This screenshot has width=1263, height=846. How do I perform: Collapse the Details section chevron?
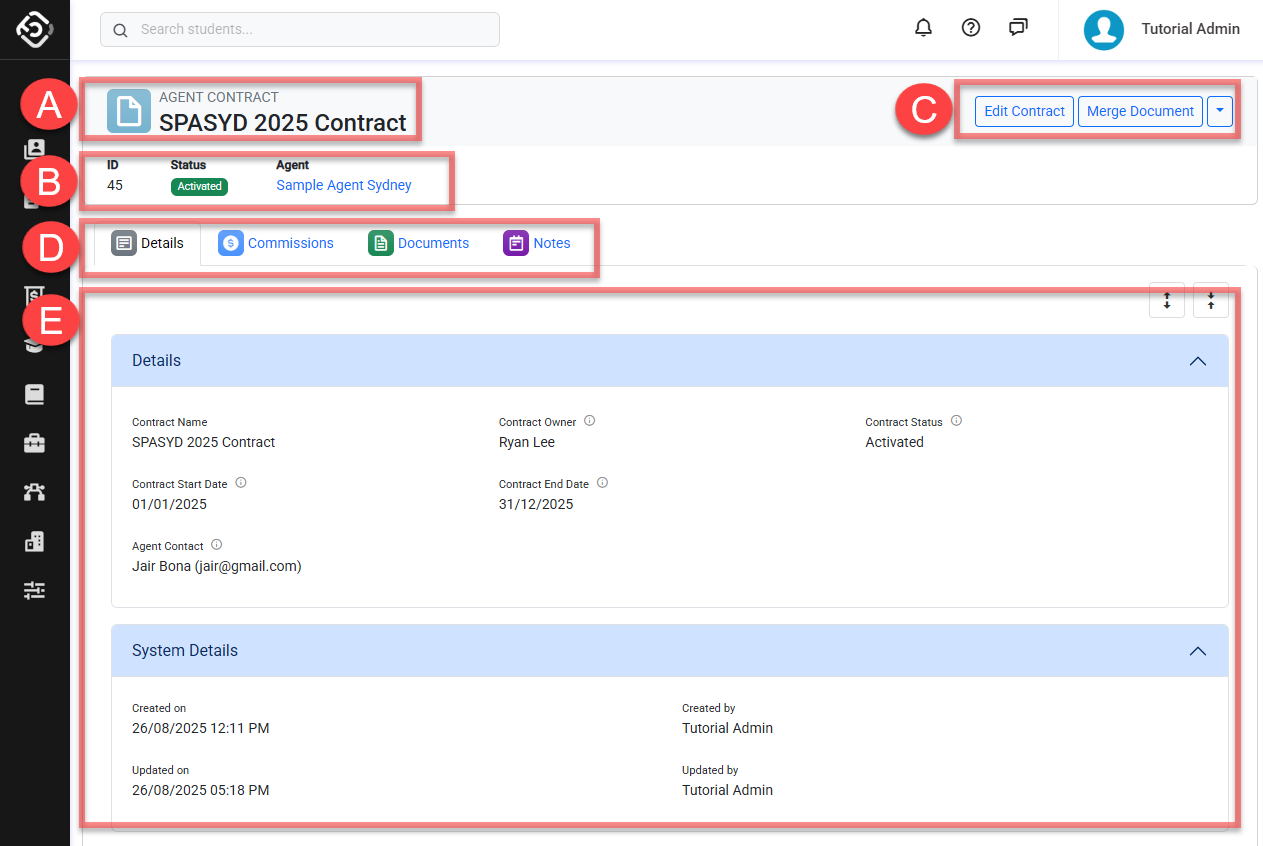[x=1197, y=361]
